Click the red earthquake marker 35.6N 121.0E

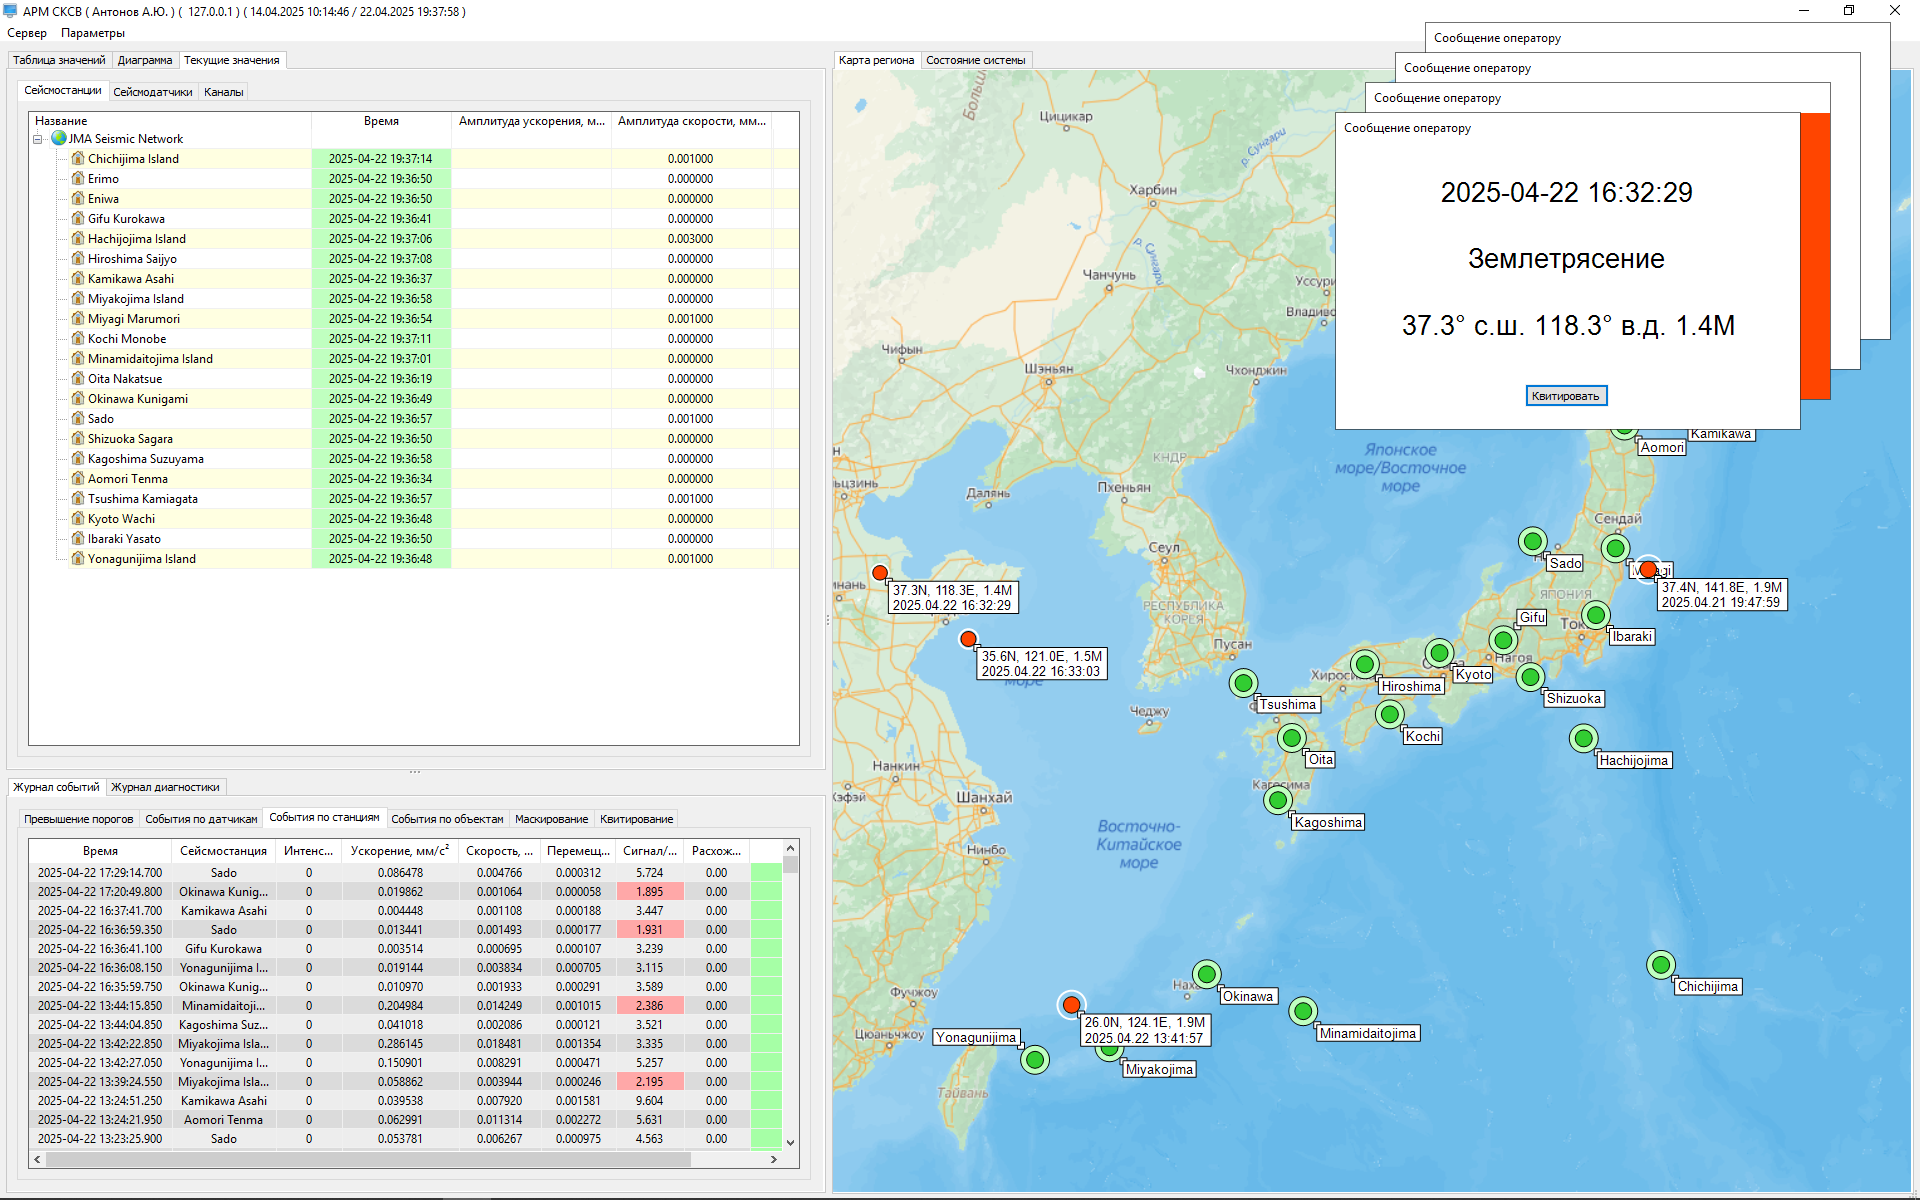tap(968, 639)
